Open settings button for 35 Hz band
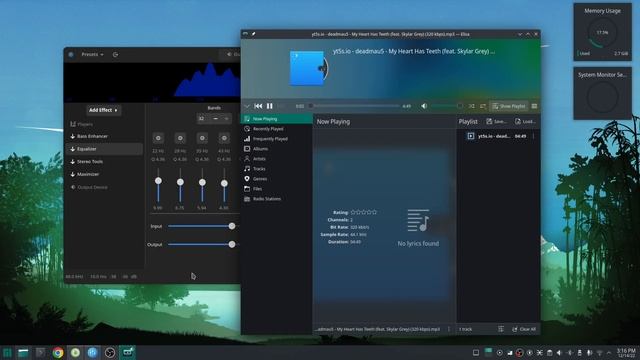Viewport: 640px width, 360px height. click(x=202, y=138)
